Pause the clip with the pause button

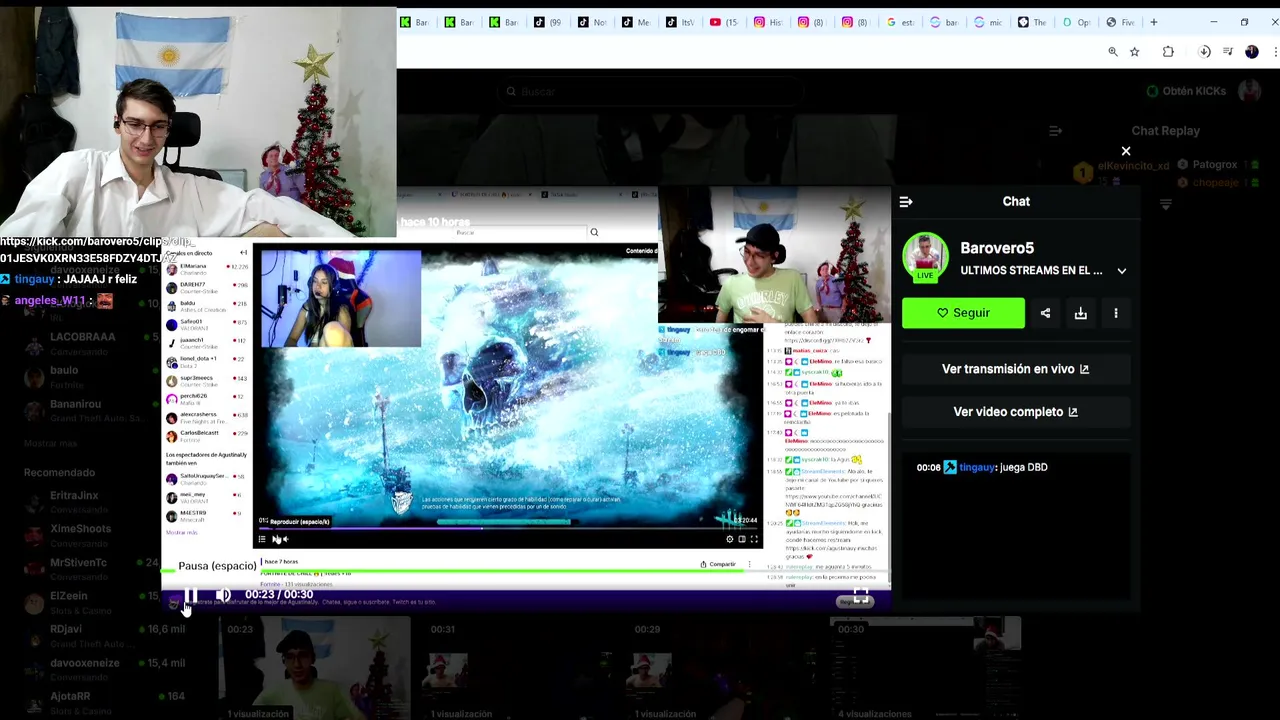190,595
